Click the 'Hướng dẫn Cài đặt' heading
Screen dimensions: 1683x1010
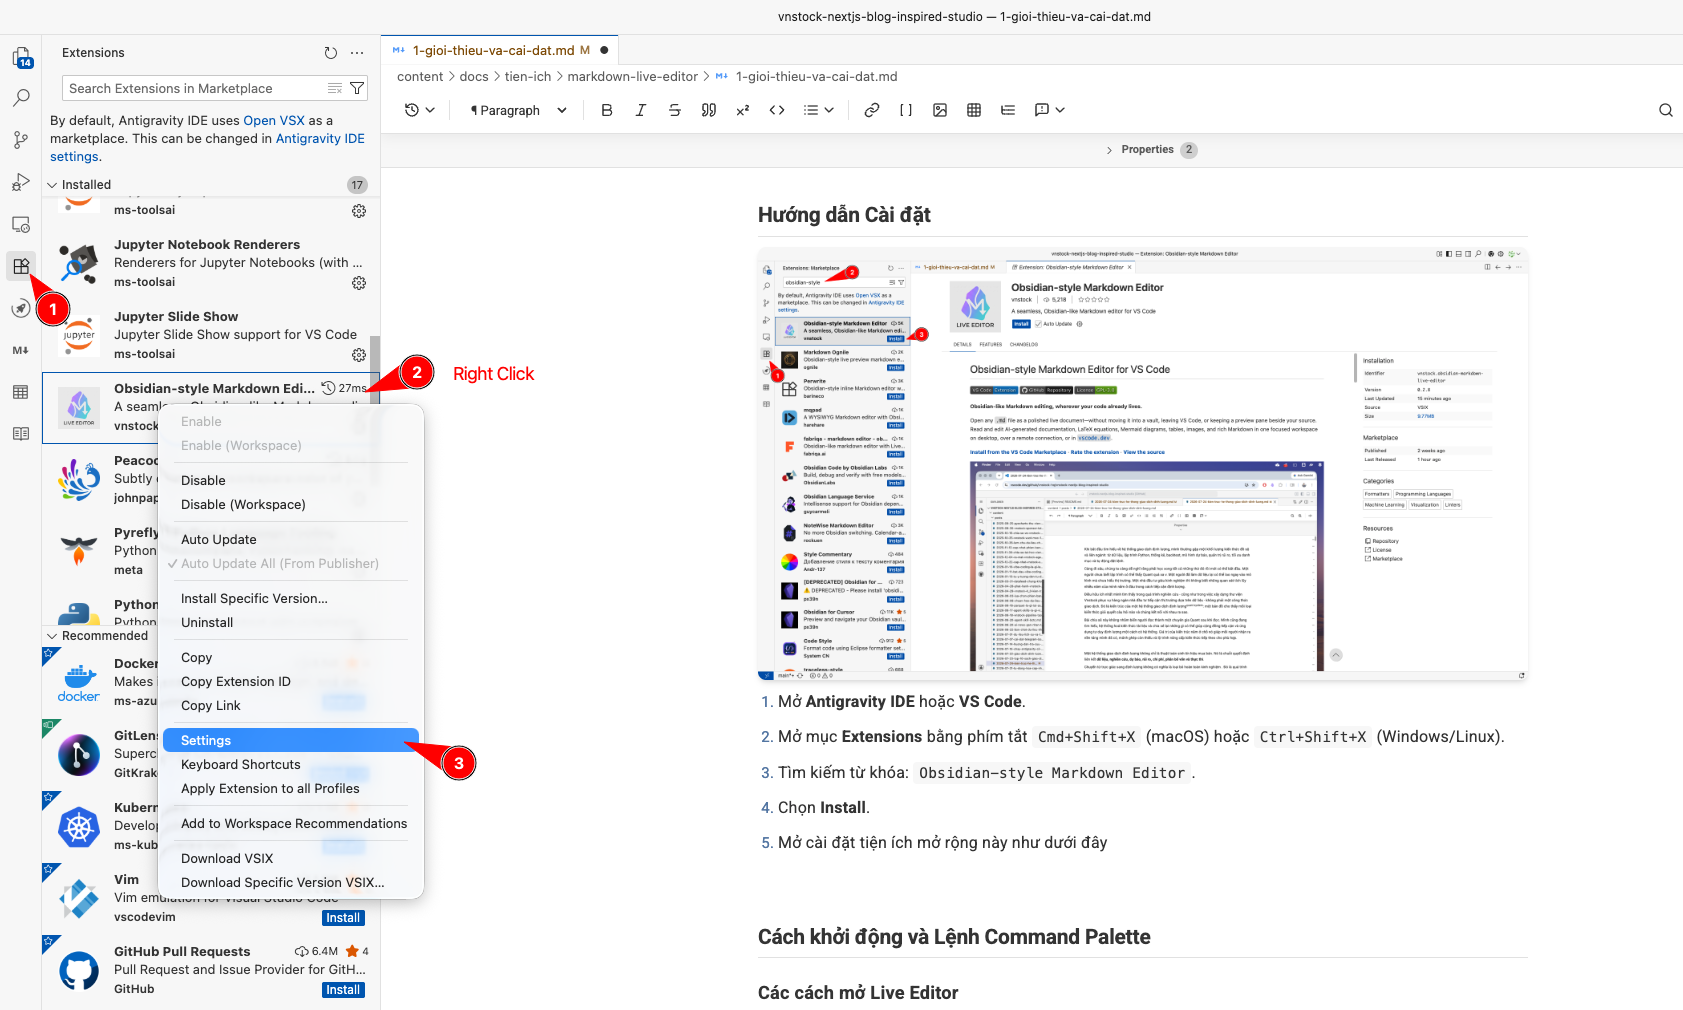(844, 215)
